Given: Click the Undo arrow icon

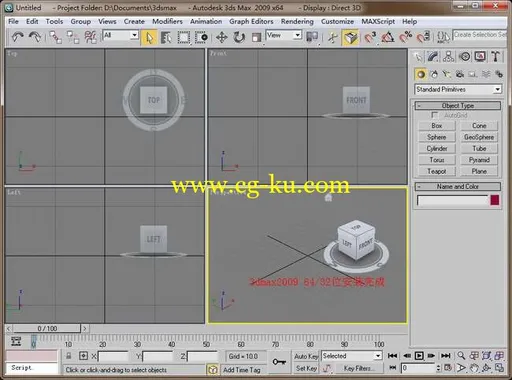Looking at the screenshot, I should [x=17, y=37].
